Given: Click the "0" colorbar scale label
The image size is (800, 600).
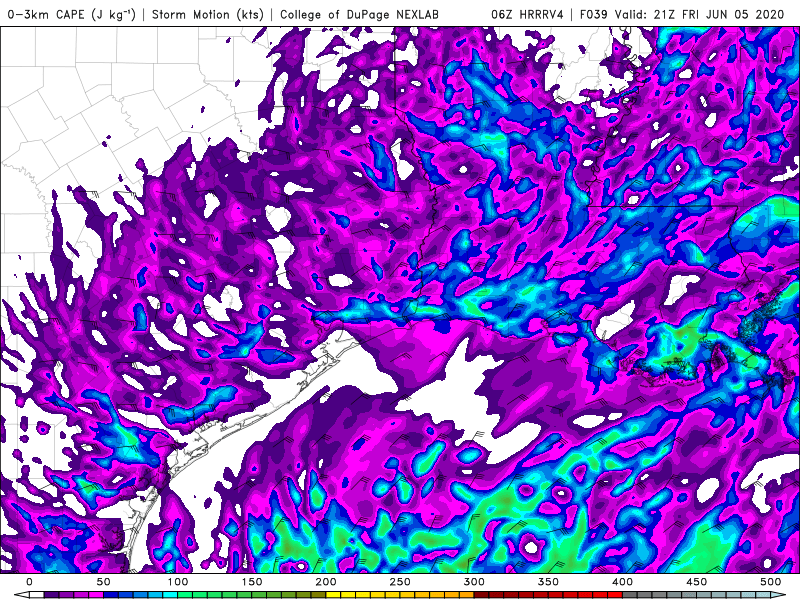Looking at the screenshot, I should click(x=29, y=582).
